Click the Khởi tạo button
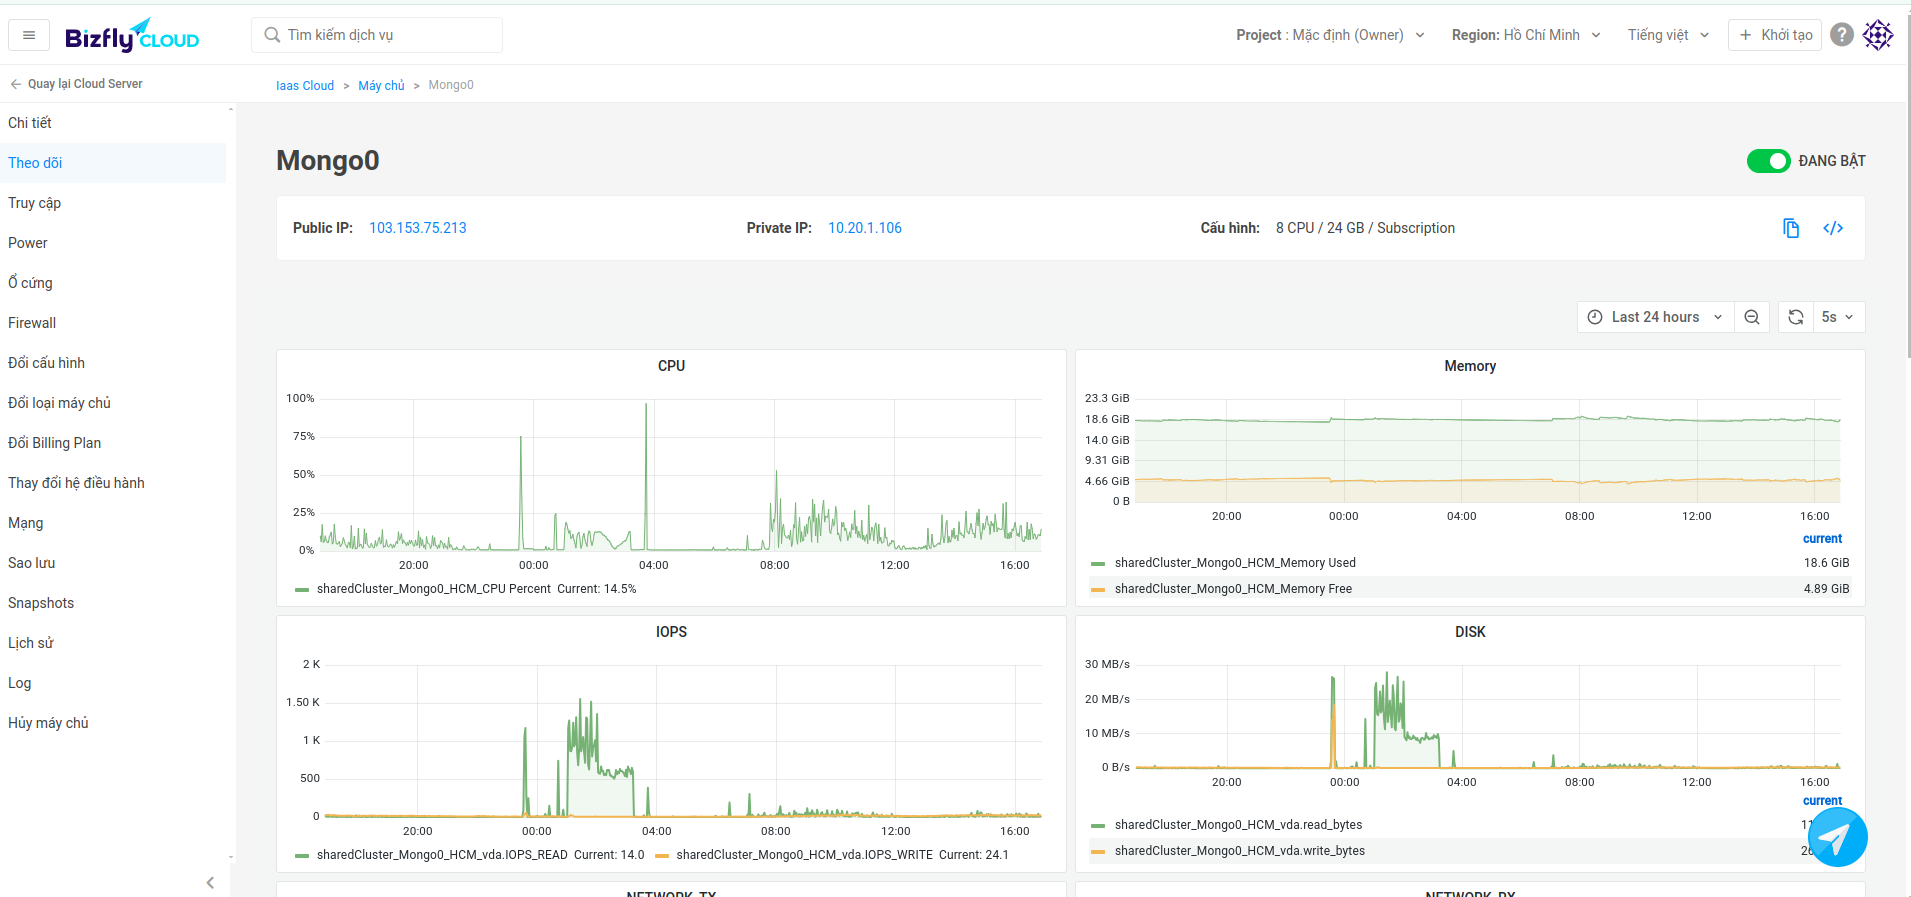Viewport: 1911px width, 897px height. click(x=1775, y=35)
